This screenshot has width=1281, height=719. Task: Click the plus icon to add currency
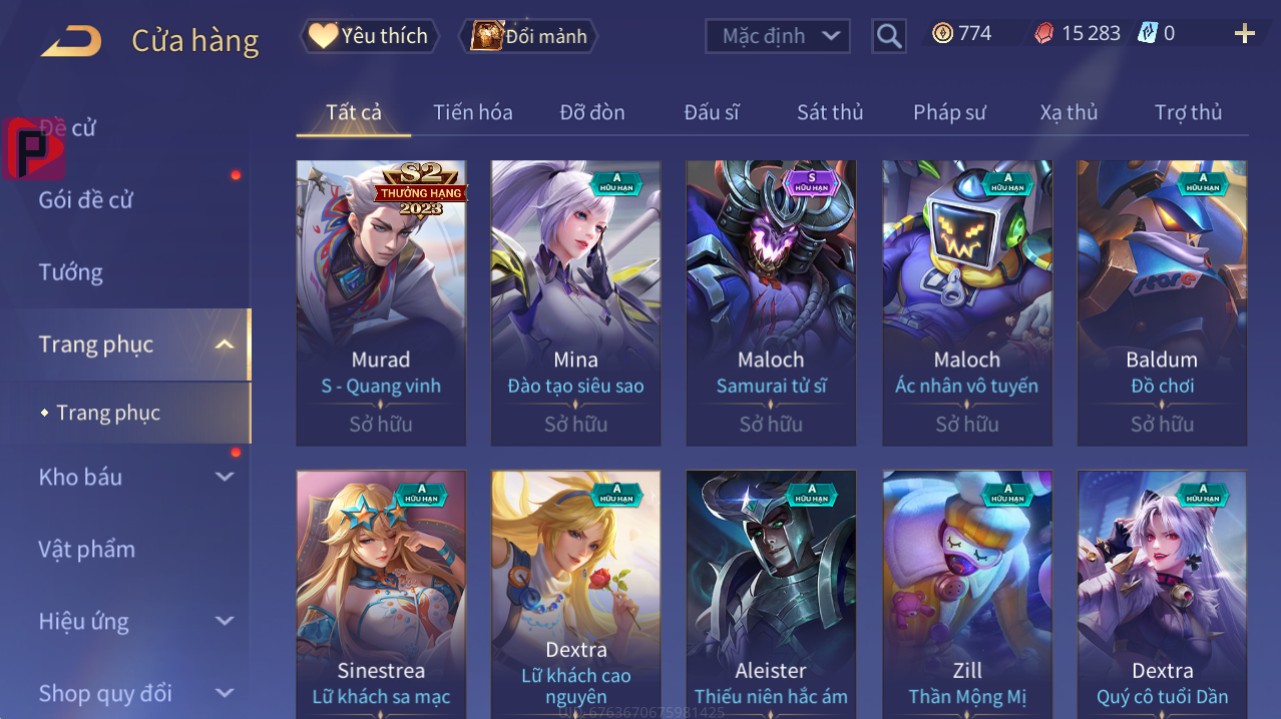[1244, 35]
